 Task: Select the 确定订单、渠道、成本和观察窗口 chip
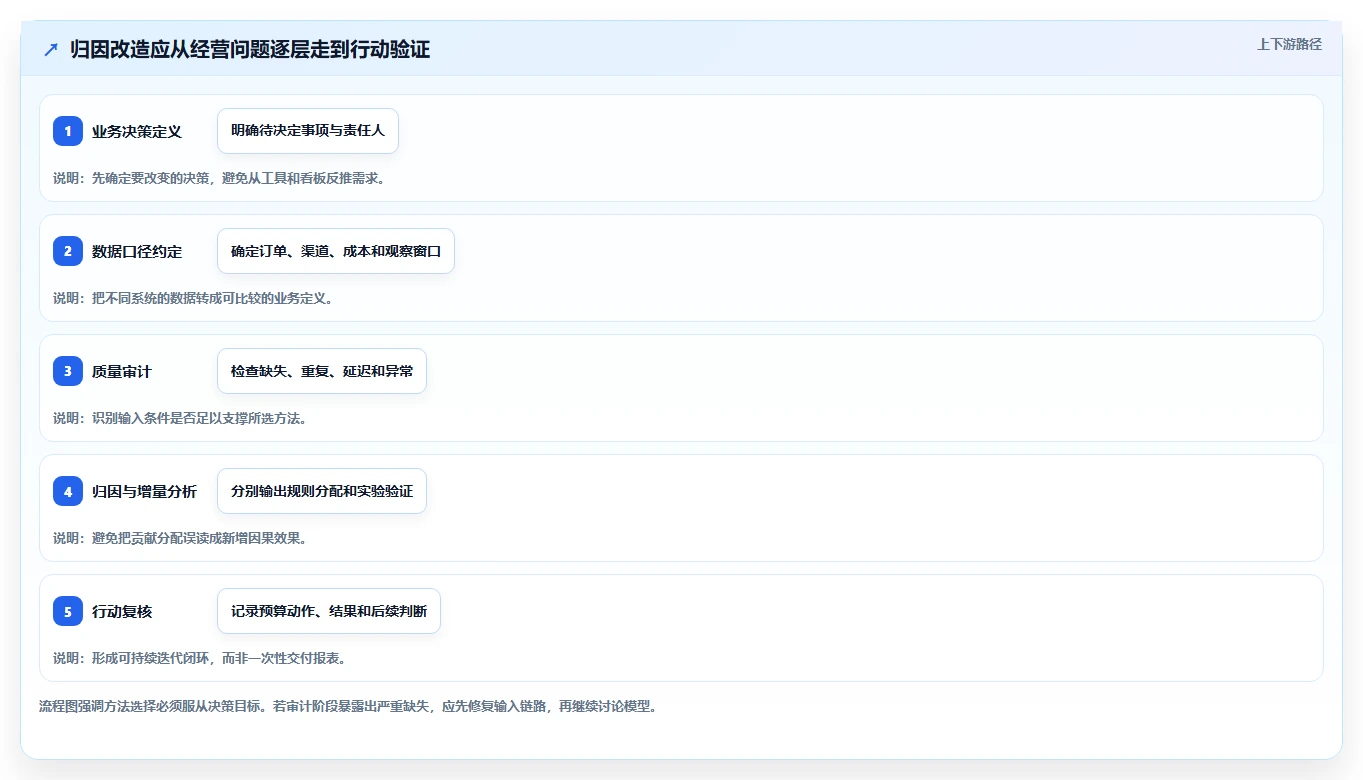[x=336, y=251]
